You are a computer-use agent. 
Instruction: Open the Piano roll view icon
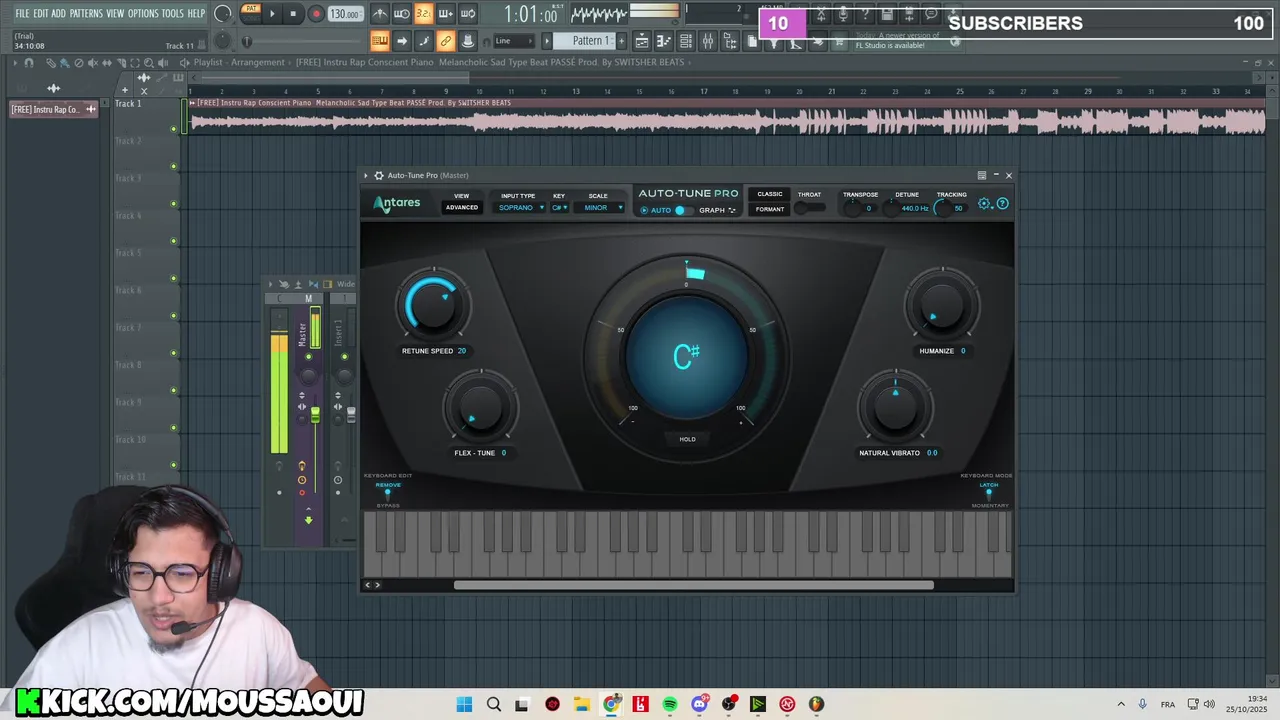click(x=664, y=41)
